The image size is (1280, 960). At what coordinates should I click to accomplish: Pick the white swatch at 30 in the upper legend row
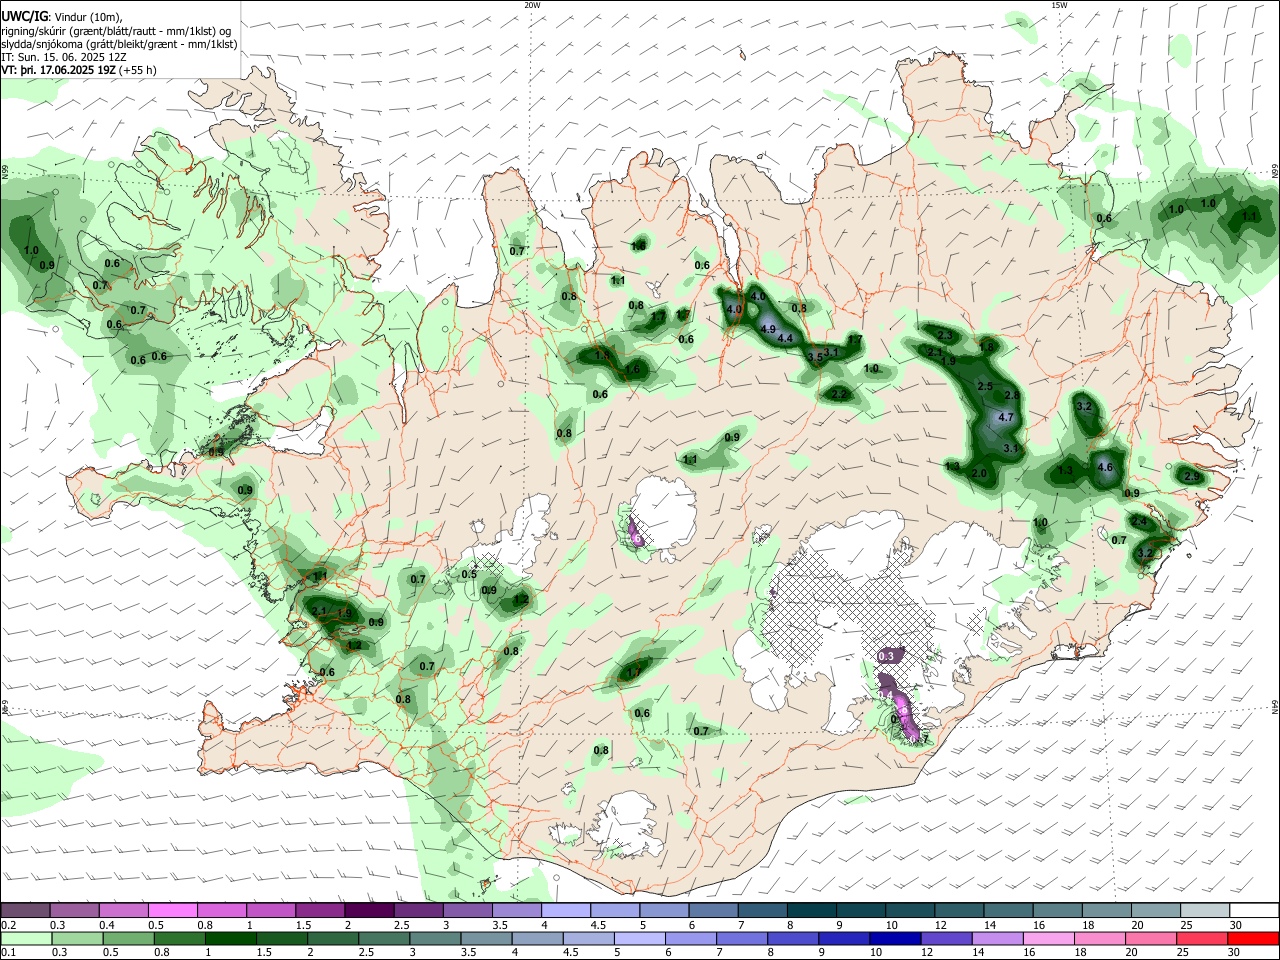1254,911
